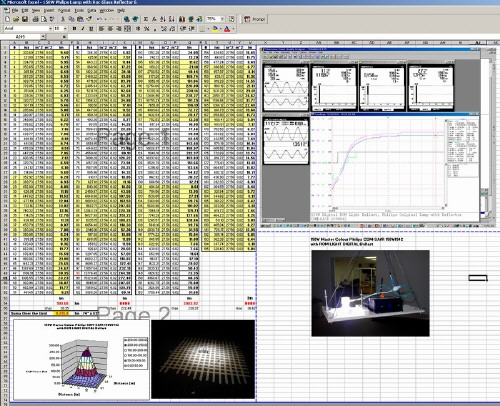Click the Increase Indent icon
Image resolution: width=500 pixels, height=406 pixels.
point(192,29)
